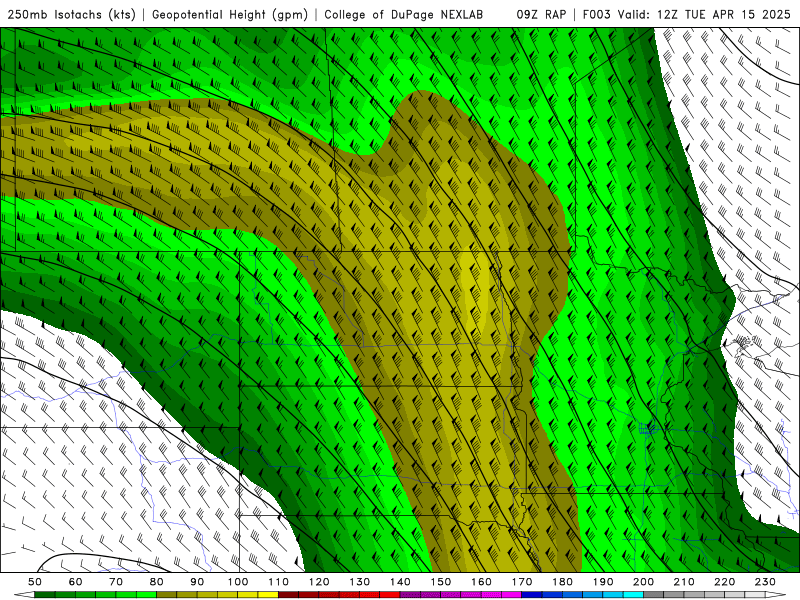The height and width of the screenshot is (600, 800).
Task: Click the 130 value on the color scale
Action: pyautogui.click(x=360, y=582)
